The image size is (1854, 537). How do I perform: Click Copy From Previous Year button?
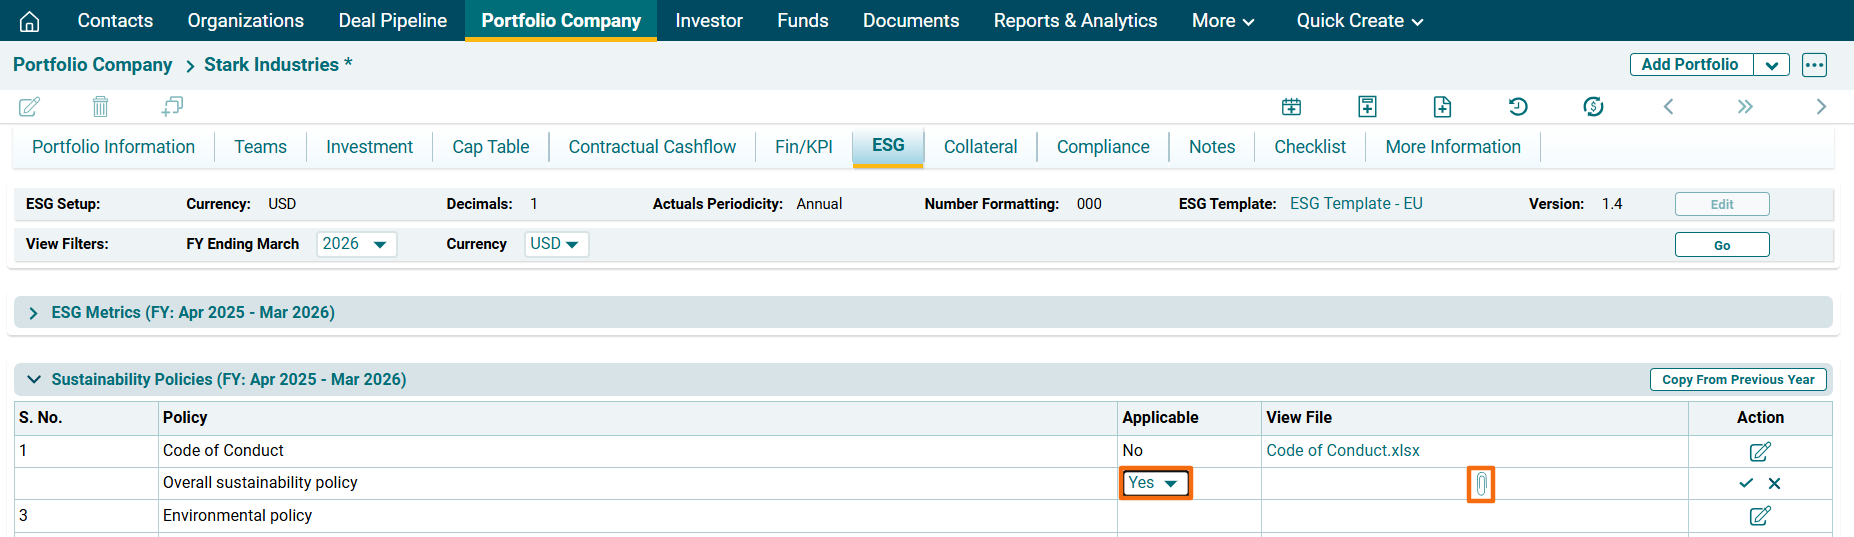(1737, 380)
